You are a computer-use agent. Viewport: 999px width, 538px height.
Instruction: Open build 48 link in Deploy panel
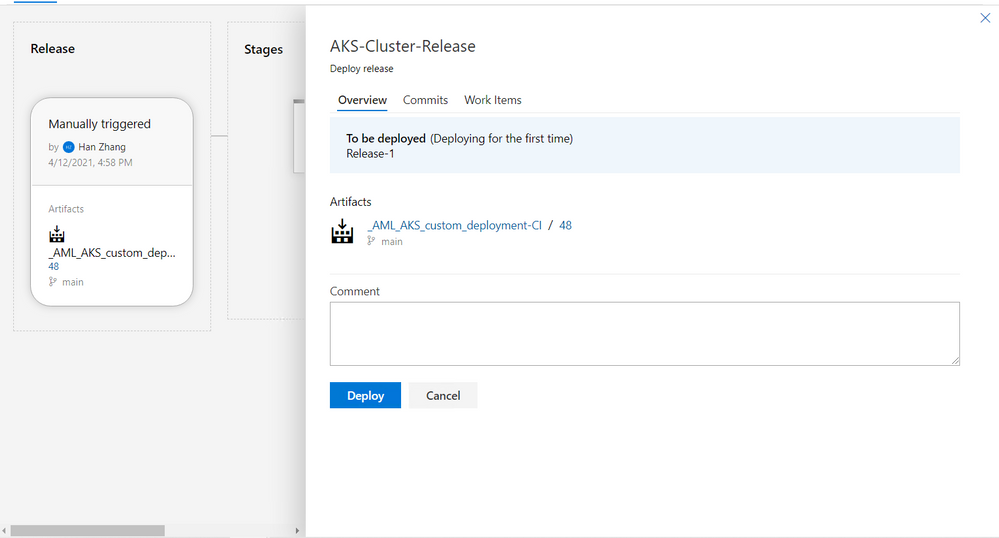565,225
